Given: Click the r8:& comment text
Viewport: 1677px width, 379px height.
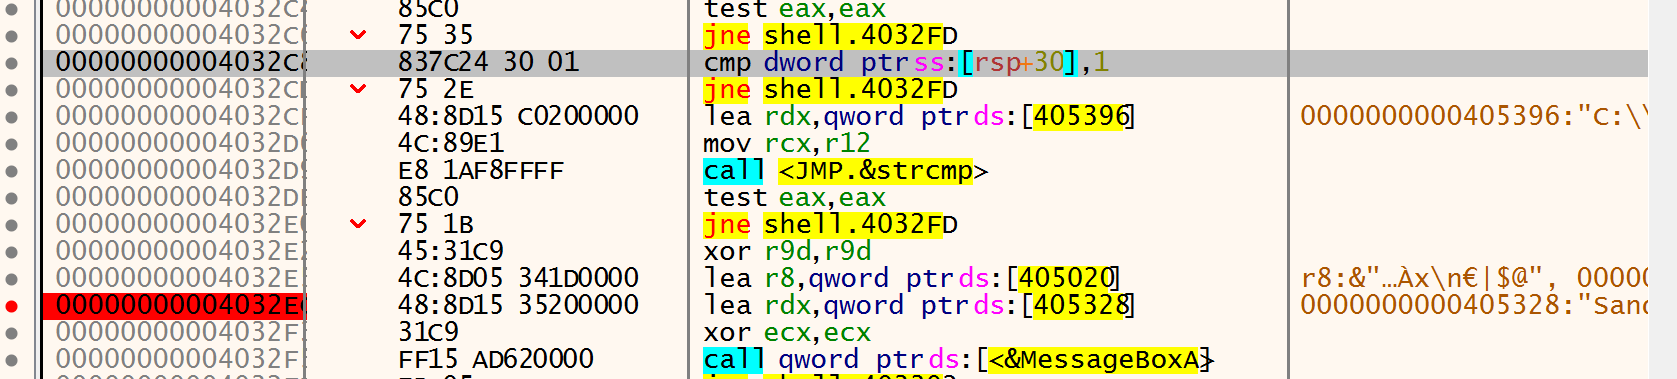Looking at the screenshot, I should 1473,278.
